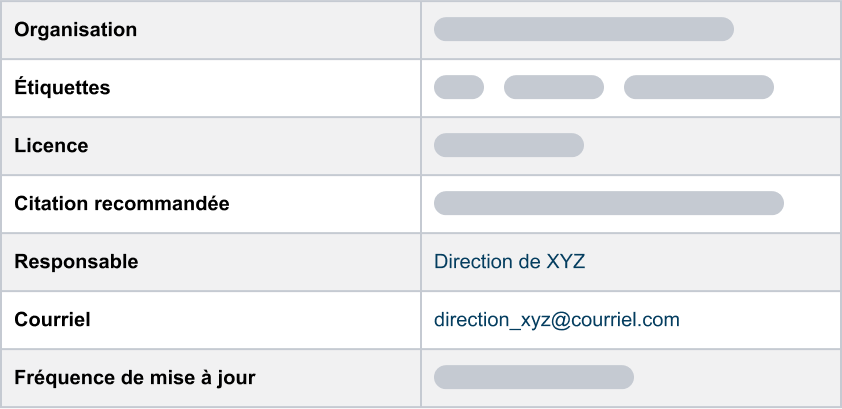Viewport: 842px width, 409px height.
Task: Select the Licence row label
Action: pos(51,146)
